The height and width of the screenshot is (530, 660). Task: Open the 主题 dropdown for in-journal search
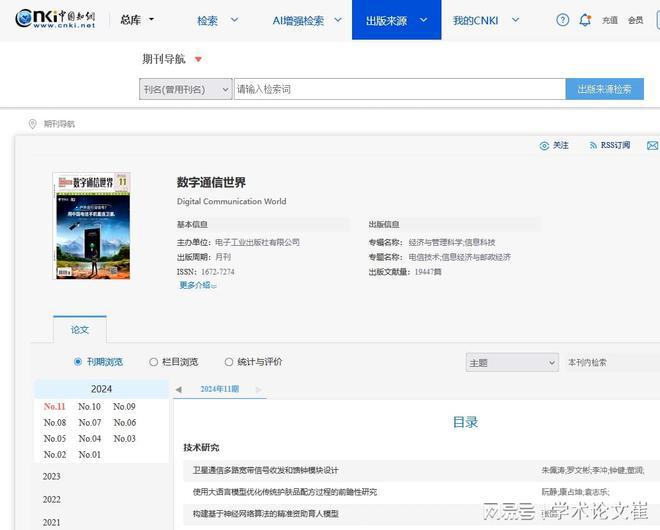click(x=512, y=362)
